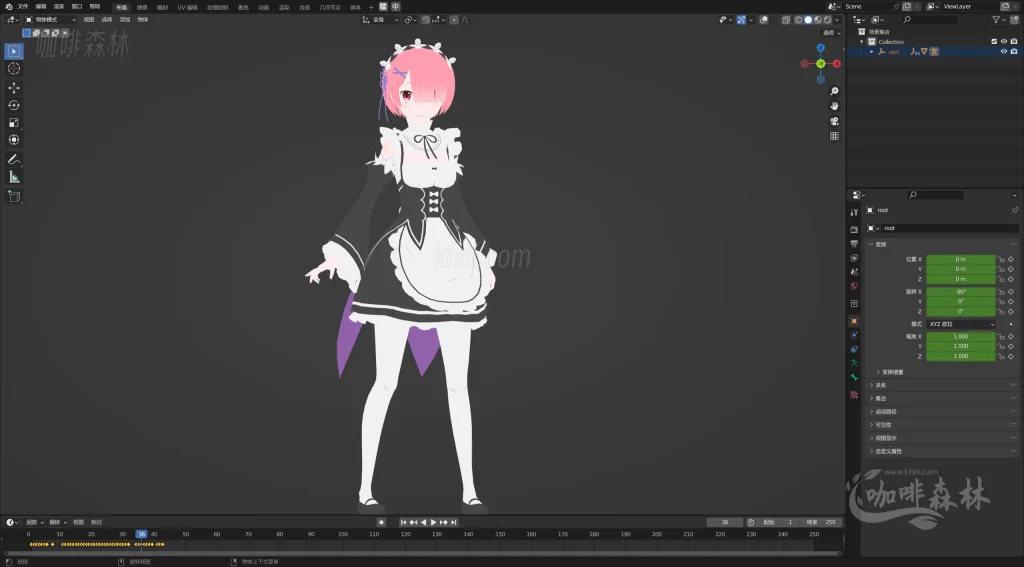Toggle the camera view icon
The height and width of the screenshot is (567, 1024).
[834, 121]
